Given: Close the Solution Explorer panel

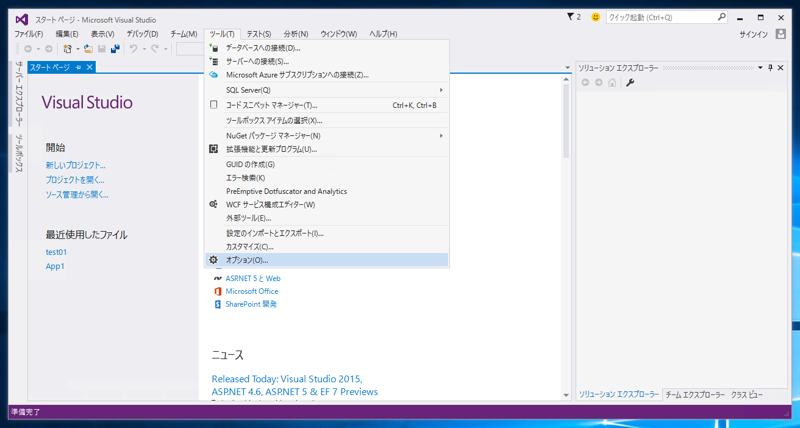Looking at the screenshot, I should [x=781, y=68].
